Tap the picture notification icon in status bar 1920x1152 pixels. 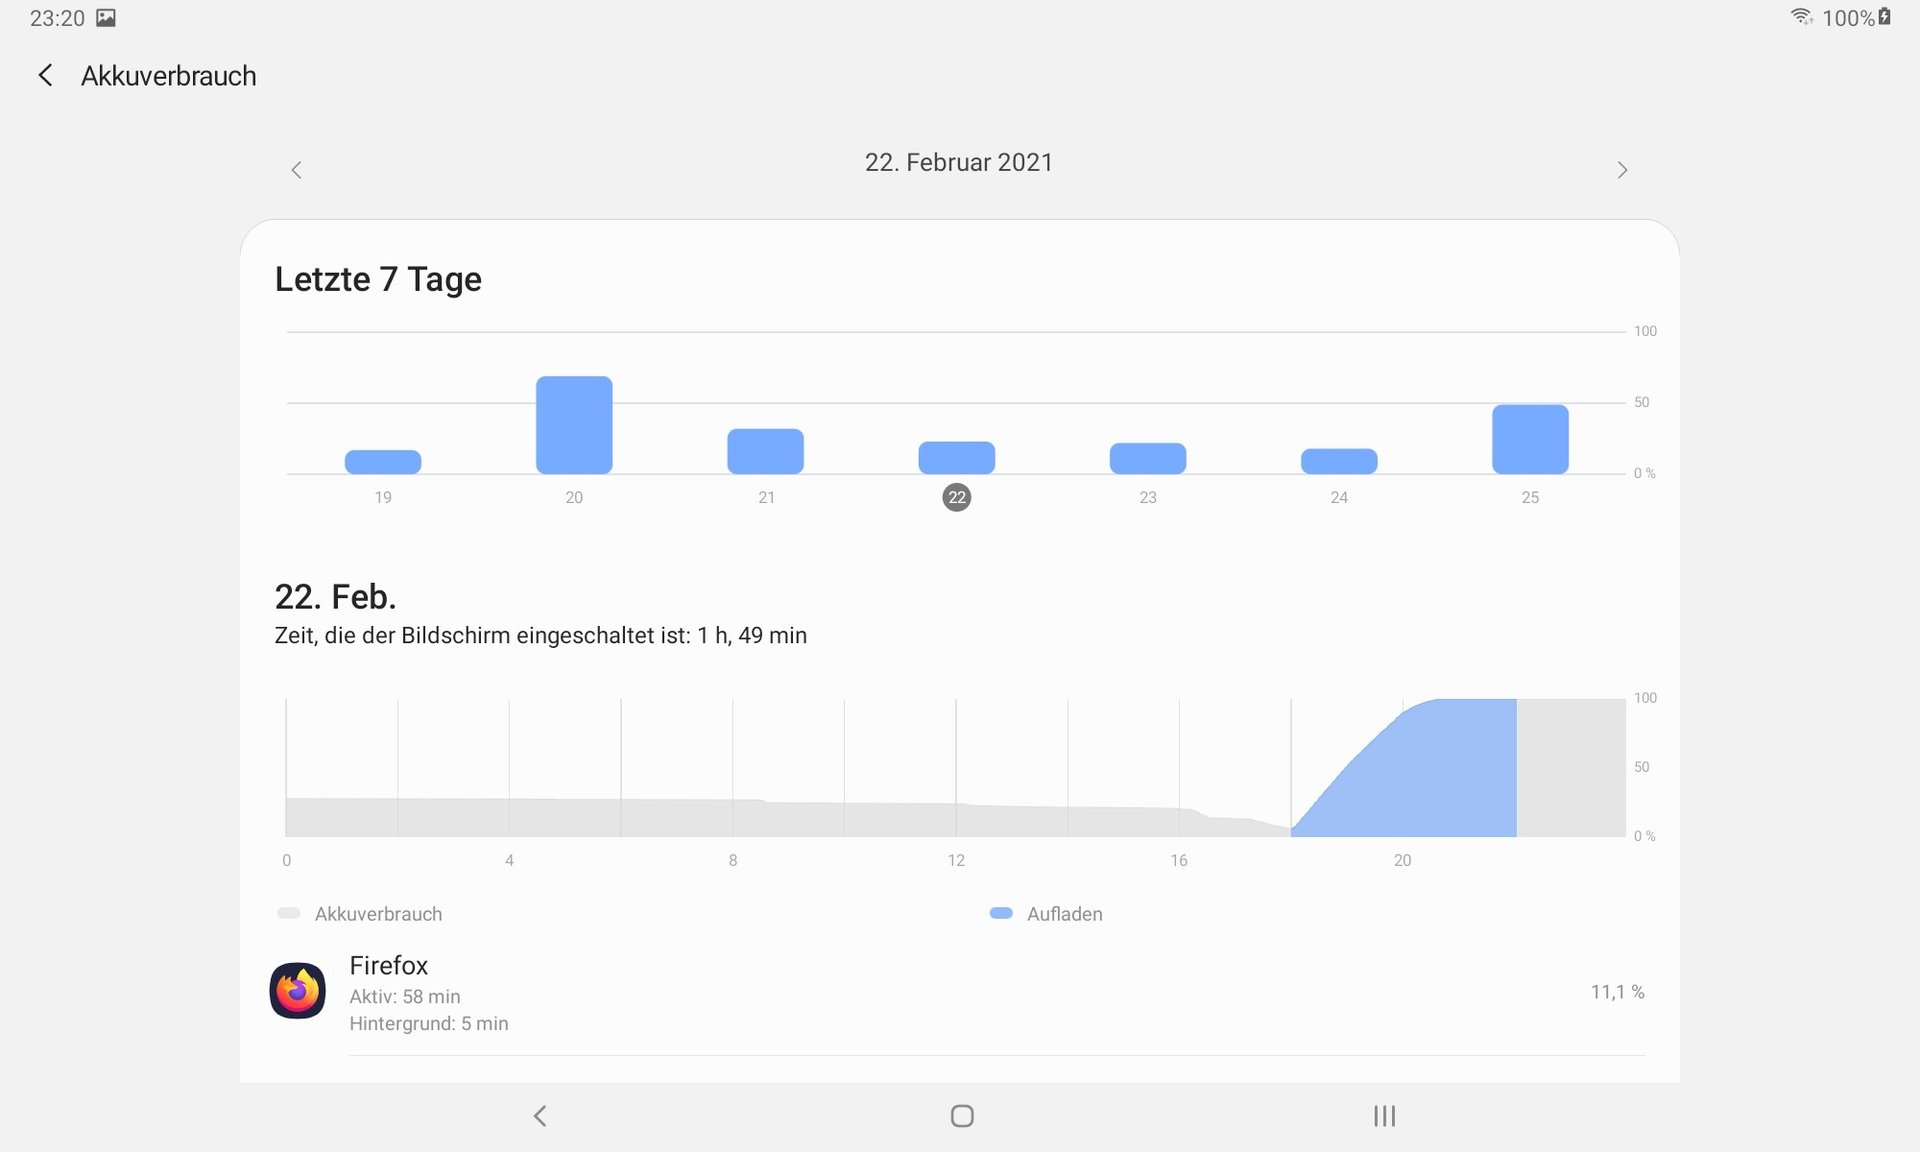tap(106, 17)
